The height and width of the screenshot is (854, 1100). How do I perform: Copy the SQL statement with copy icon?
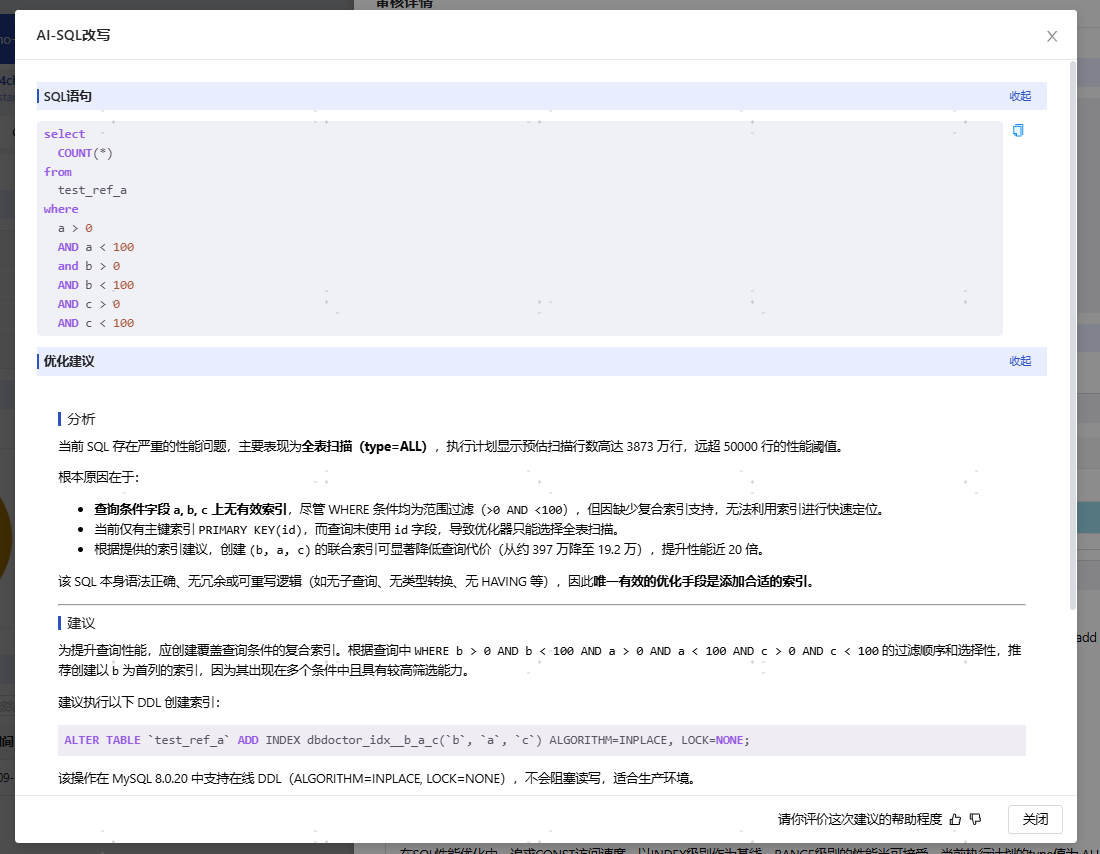tap(1018, 131)
